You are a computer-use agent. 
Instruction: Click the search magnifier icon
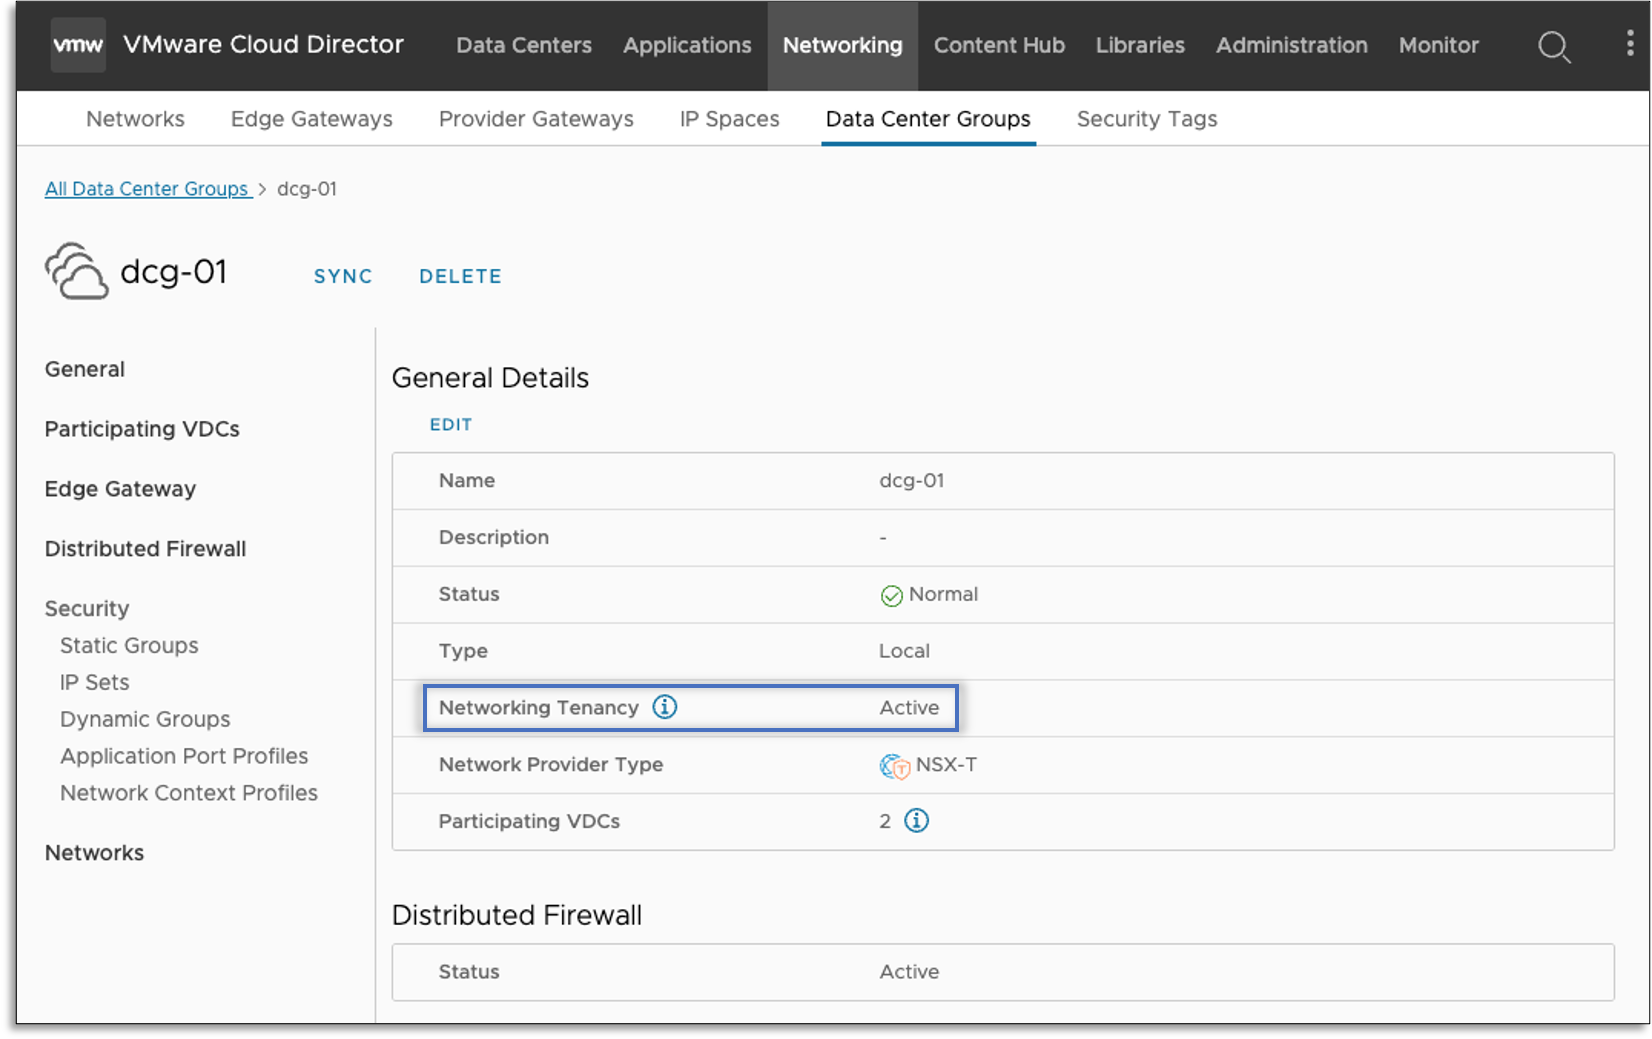[x=1553, y=46]
